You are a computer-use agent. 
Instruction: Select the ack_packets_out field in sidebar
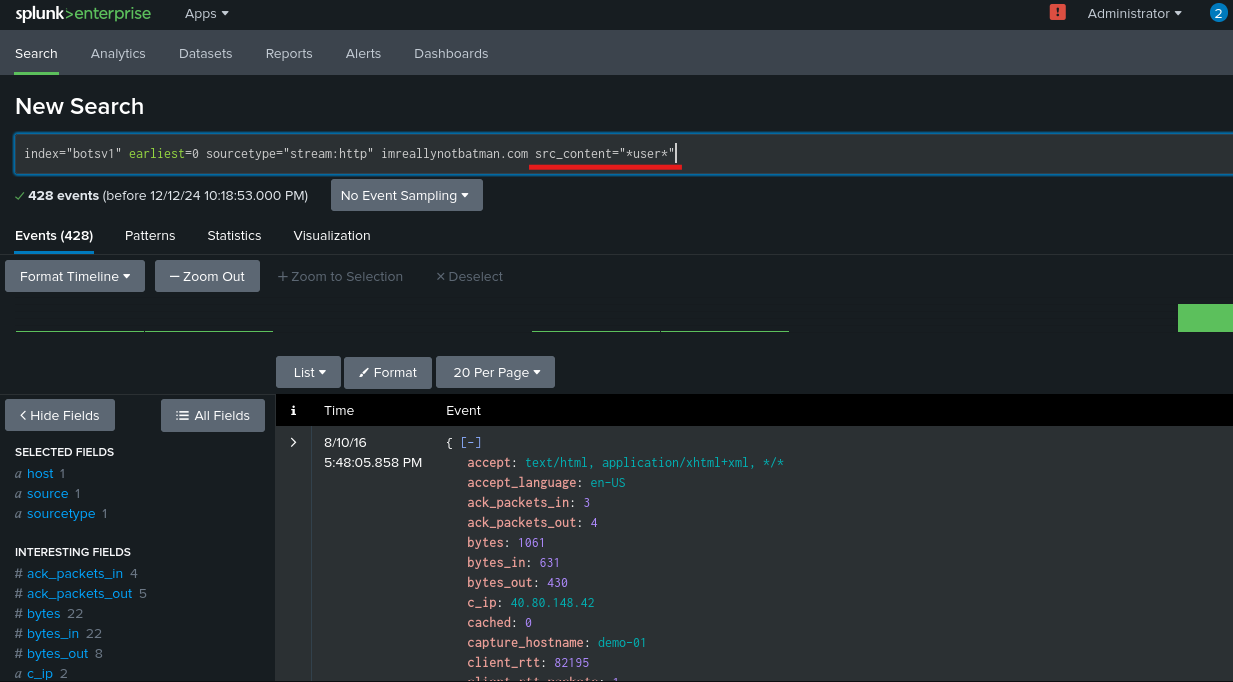[80, 594]
